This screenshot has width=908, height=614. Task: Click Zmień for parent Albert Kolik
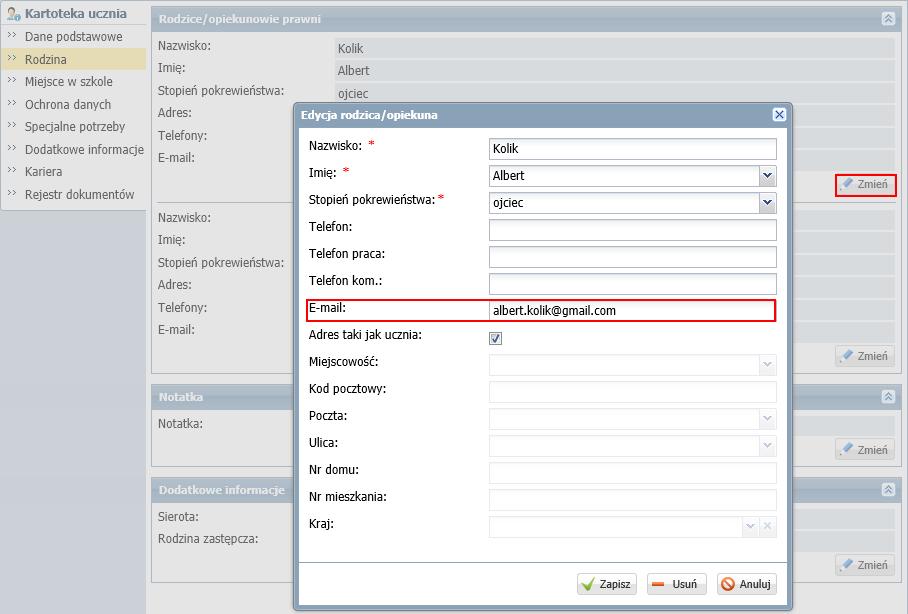tap(865, 185)
